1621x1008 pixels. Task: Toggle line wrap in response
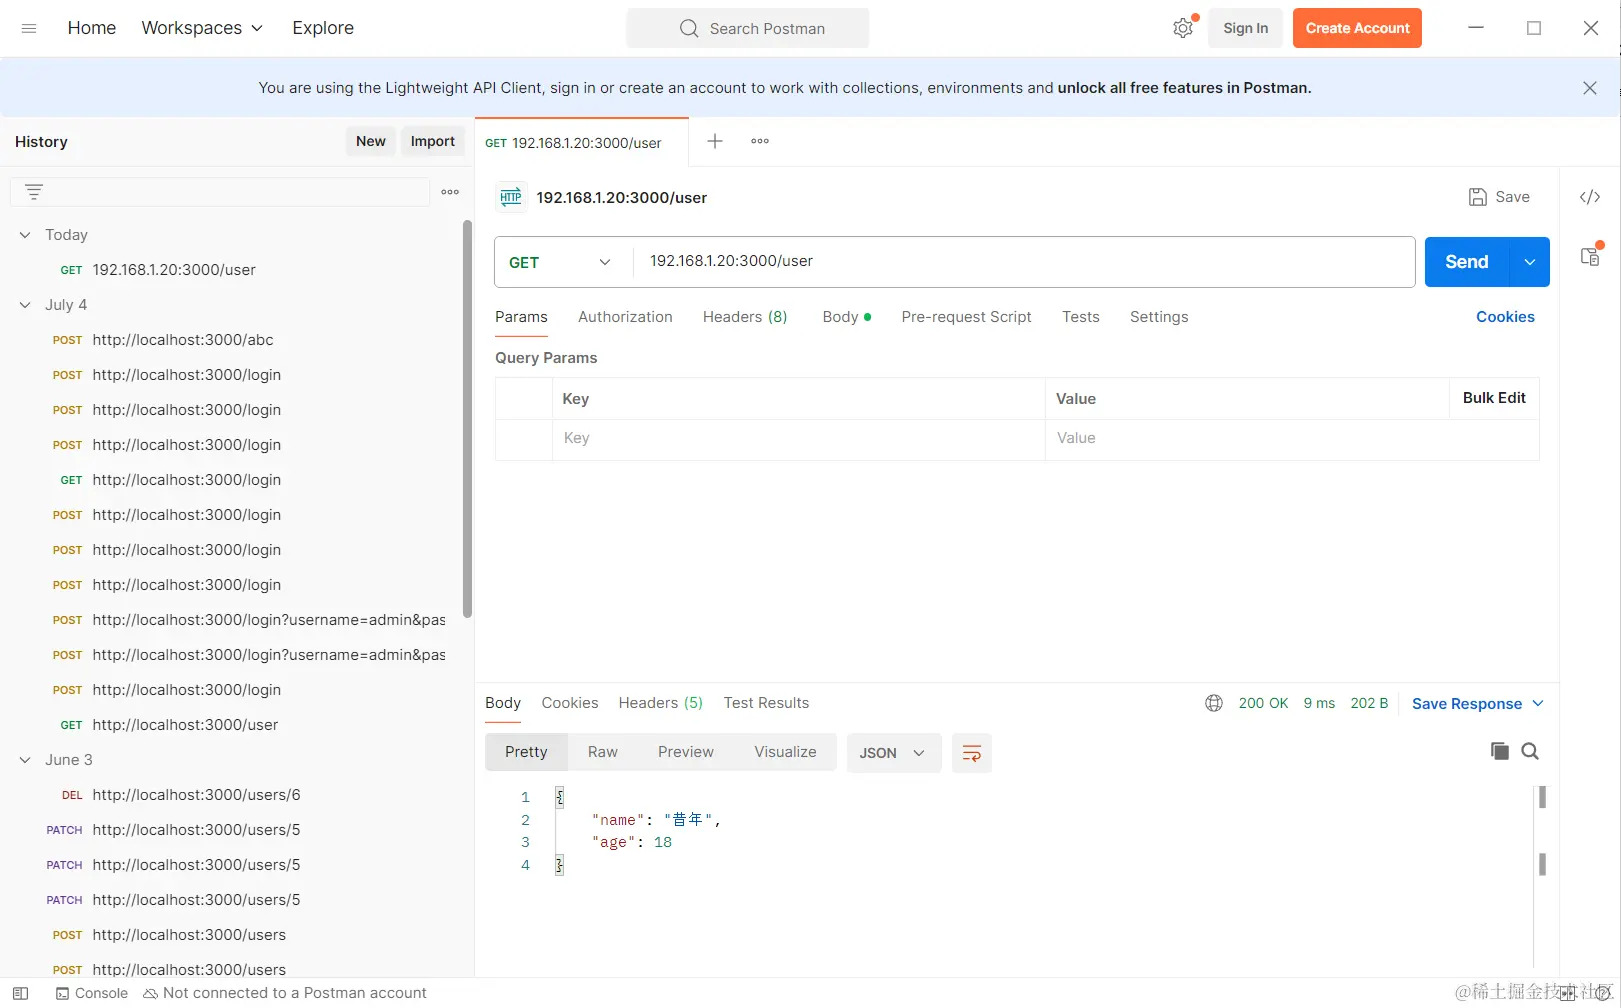[971, 753]
